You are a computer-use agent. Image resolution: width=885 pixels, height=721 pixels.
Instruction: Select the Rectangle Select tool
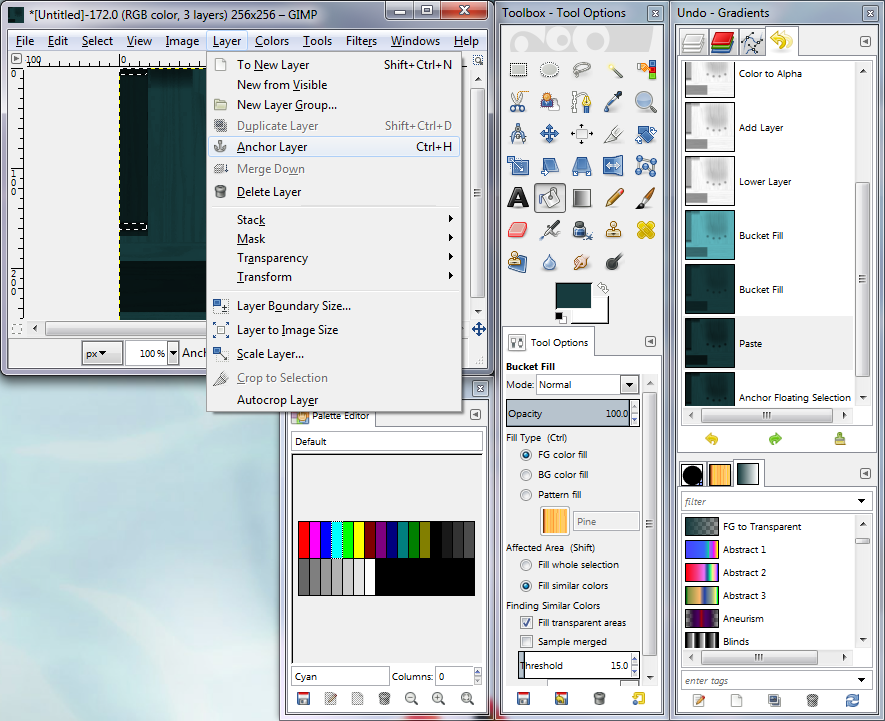coord(518,70)
